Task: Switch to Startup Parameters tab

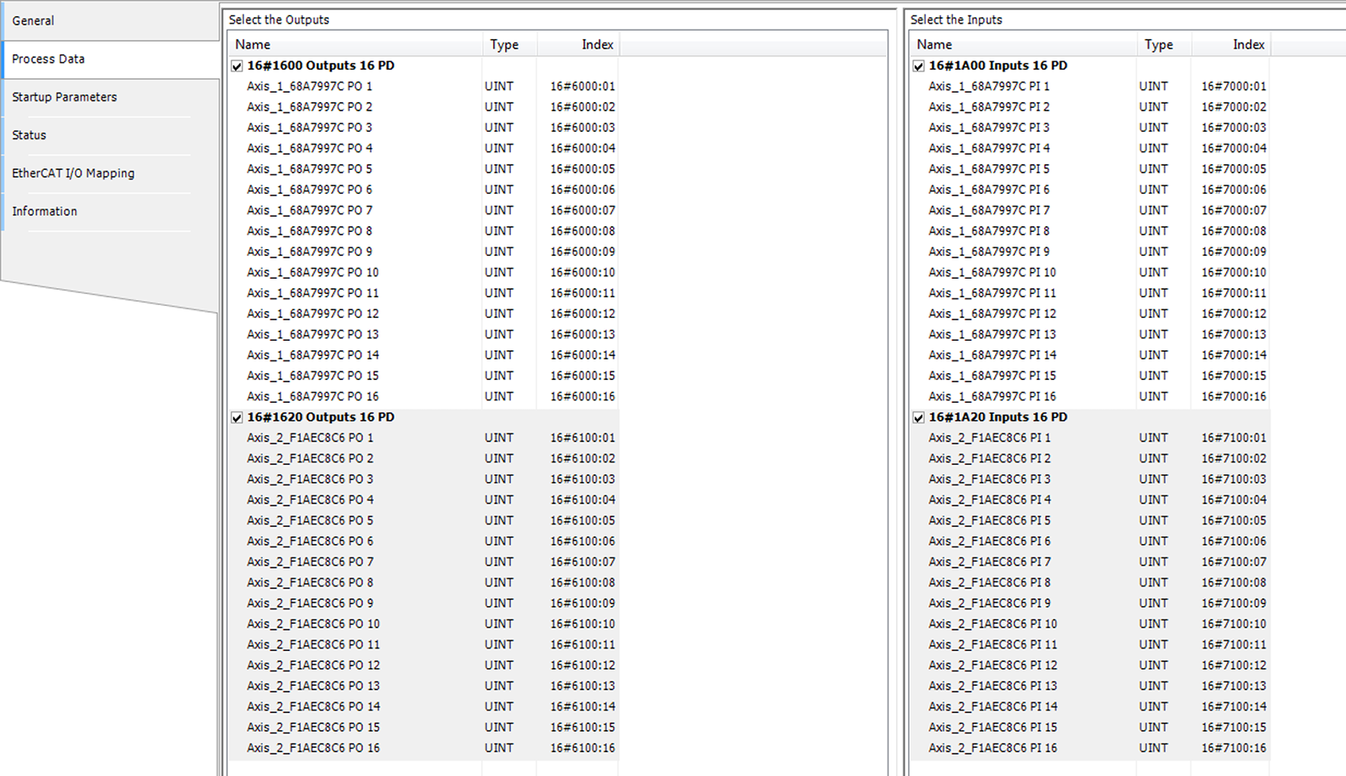Action: 64,97
